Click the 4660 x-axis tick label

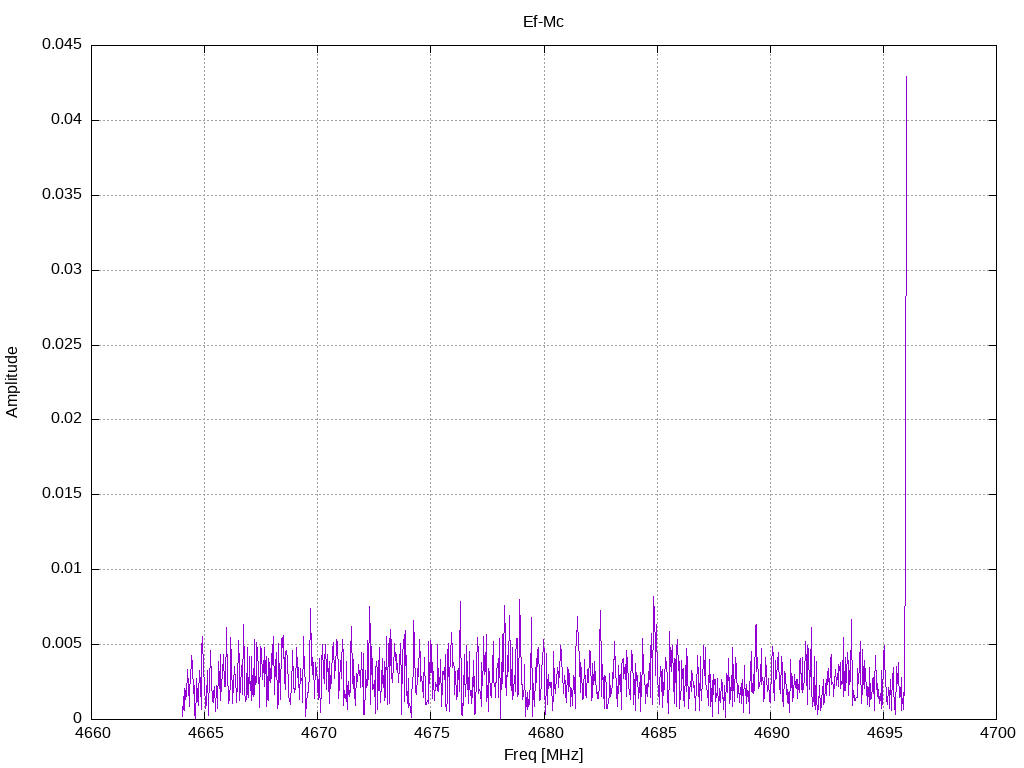(x=91, y=733)
